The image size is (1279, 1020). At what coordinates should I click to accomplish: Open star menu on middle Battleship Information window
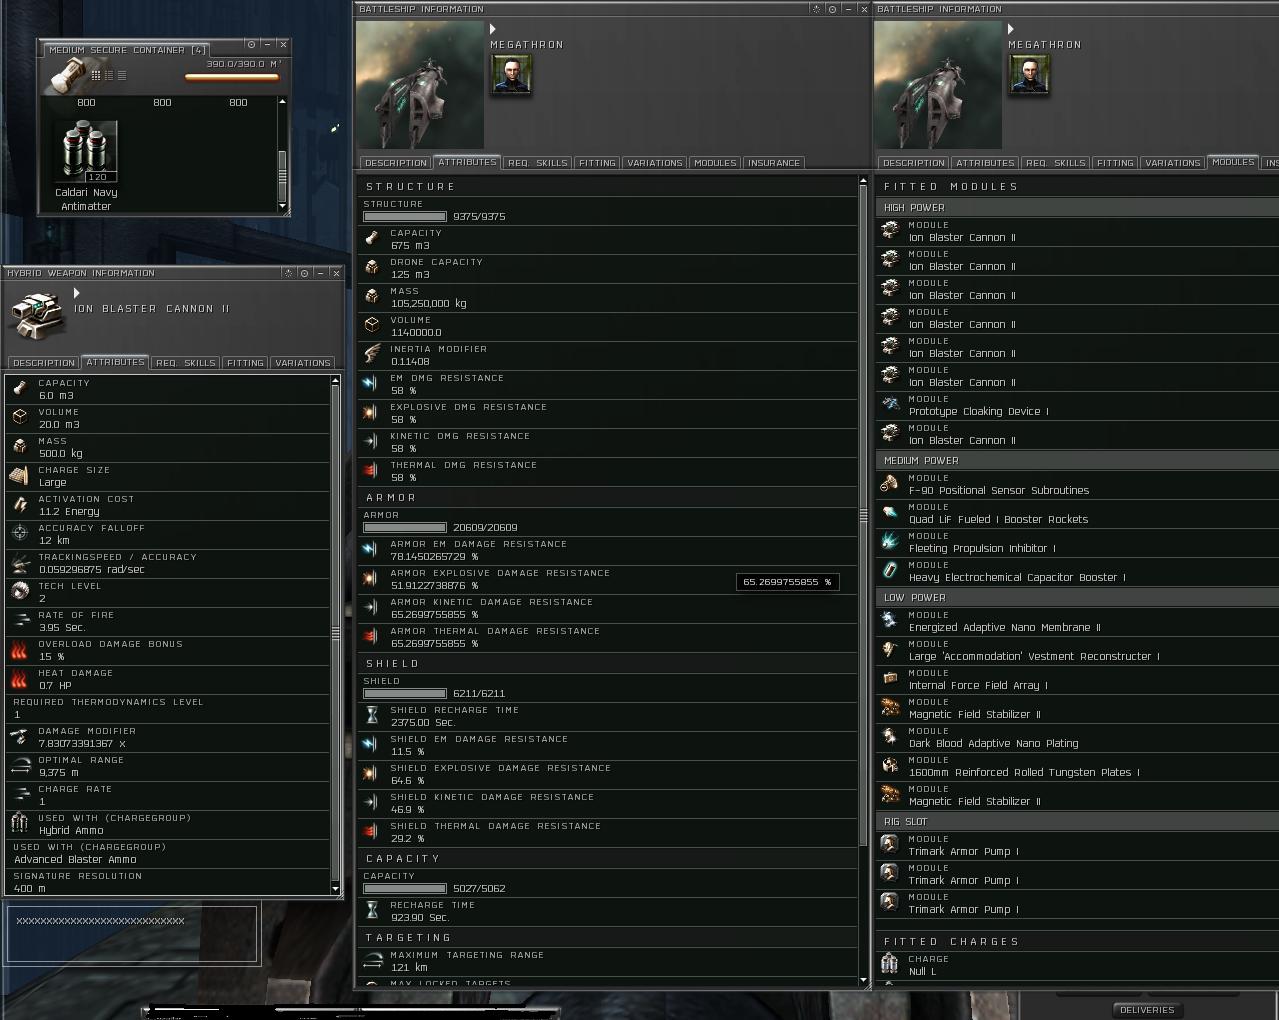point(816,9)
